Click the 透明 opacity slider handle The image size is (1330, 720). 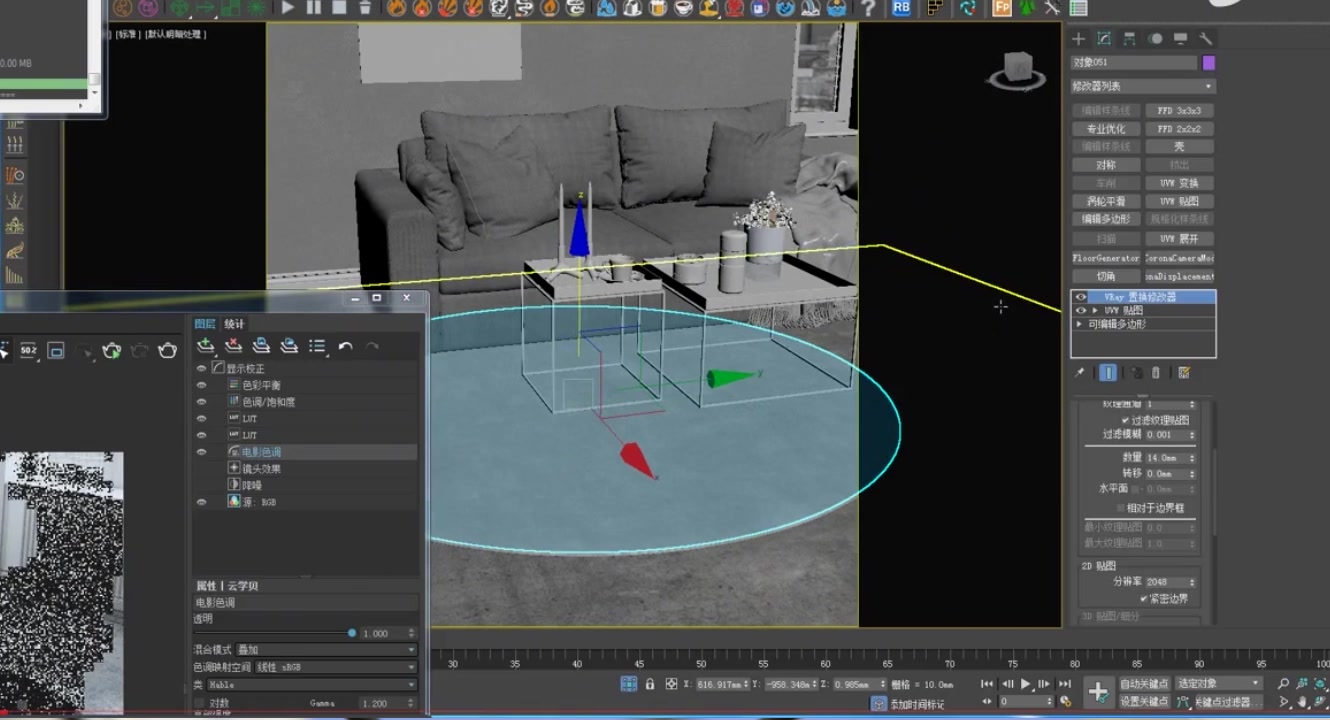(352, 633)
